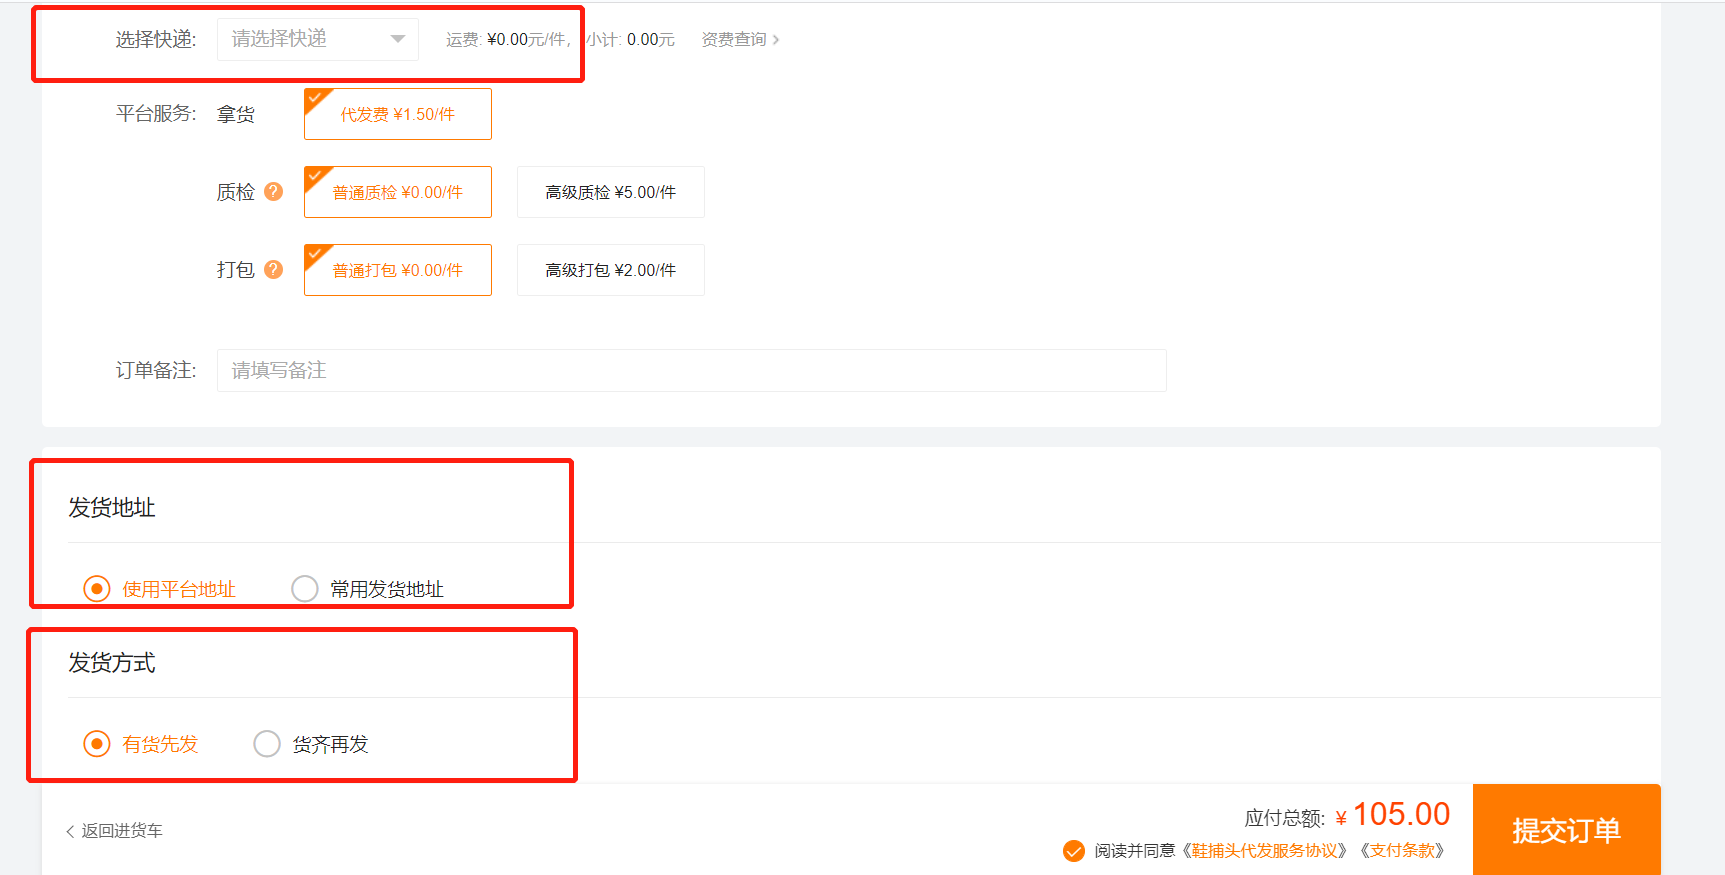The image size is (1725, 875).
Task: Choose 普通质检 ¥0.00/件 option
Action: coord(398,193)
